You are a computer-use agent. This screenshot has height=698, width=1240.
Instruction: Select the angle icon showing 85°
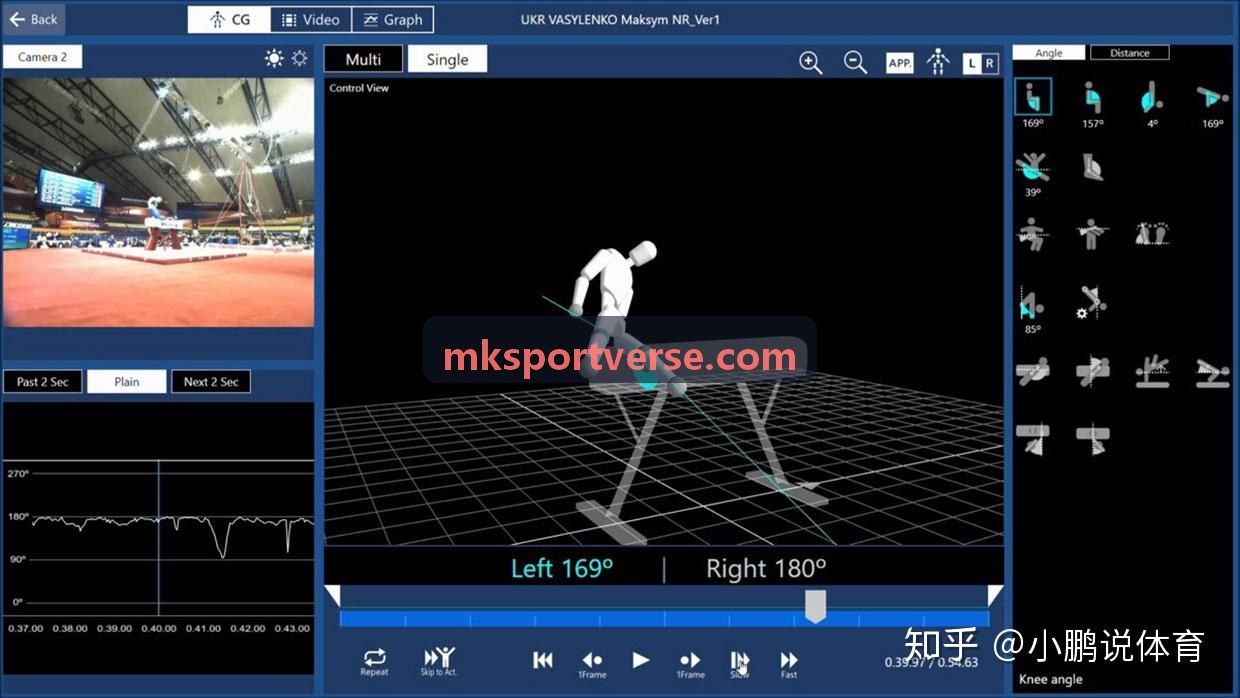pos(1033,303)
